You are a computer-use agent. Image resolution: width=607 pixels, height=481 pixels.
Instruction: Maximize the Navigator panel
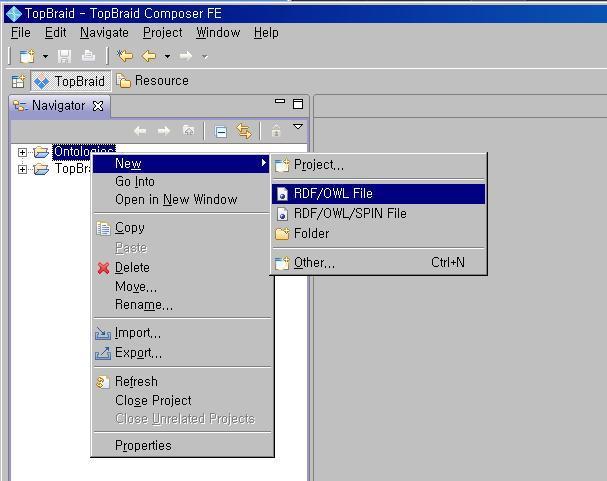pos(298,104)
